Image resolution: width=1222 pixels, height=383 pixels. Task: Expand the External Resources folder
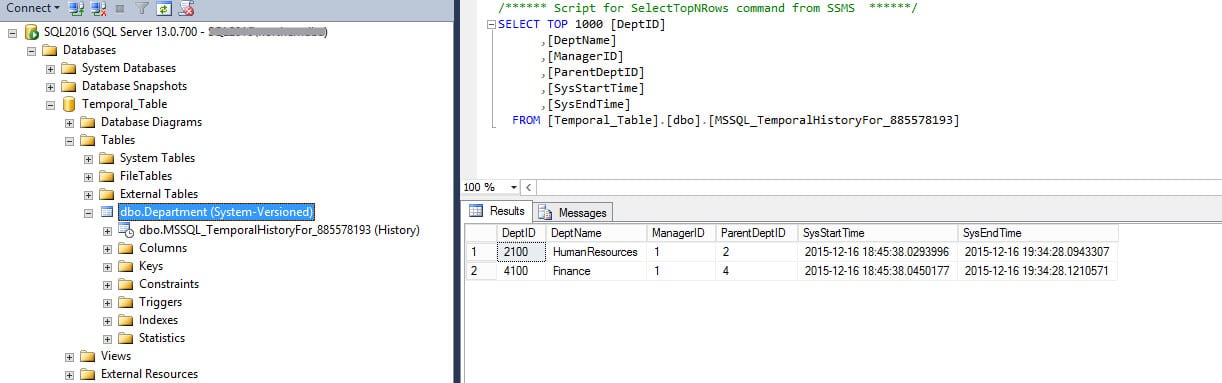[70, 374]
